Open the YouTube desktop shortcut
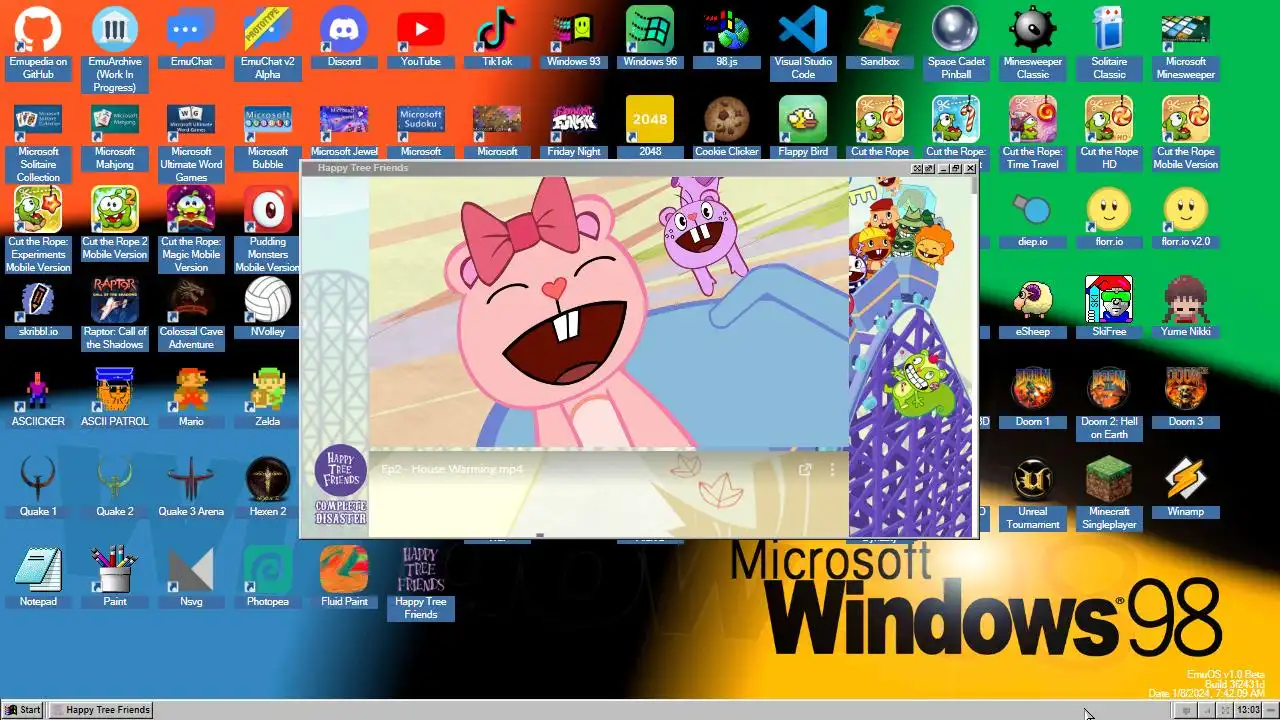Screen dimensions: 1280x720 pyautogui.click(x=420, y=37)
